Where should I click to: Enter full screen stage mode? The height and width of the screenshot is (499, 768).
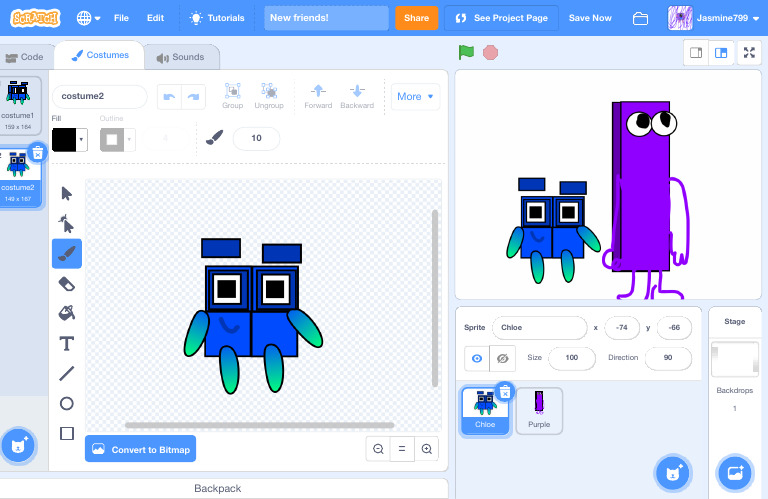[749, 52]
